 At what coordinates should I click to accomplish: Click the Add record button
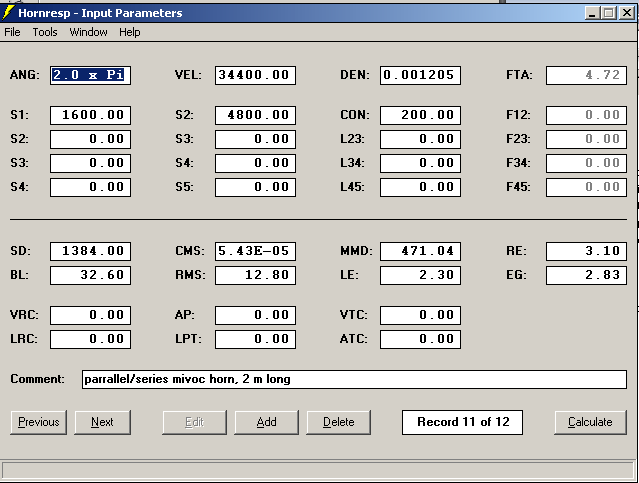pos(267,422)
